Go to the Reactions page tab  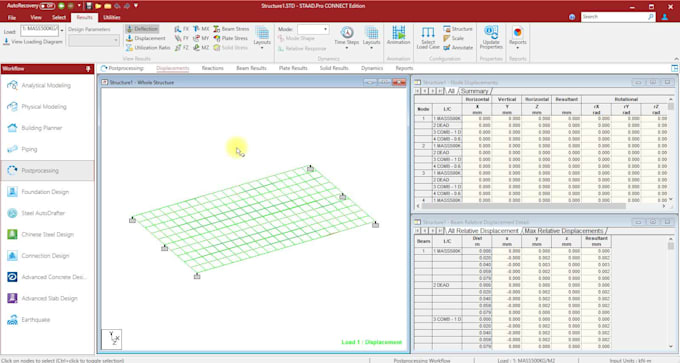(x=212, y=68)
